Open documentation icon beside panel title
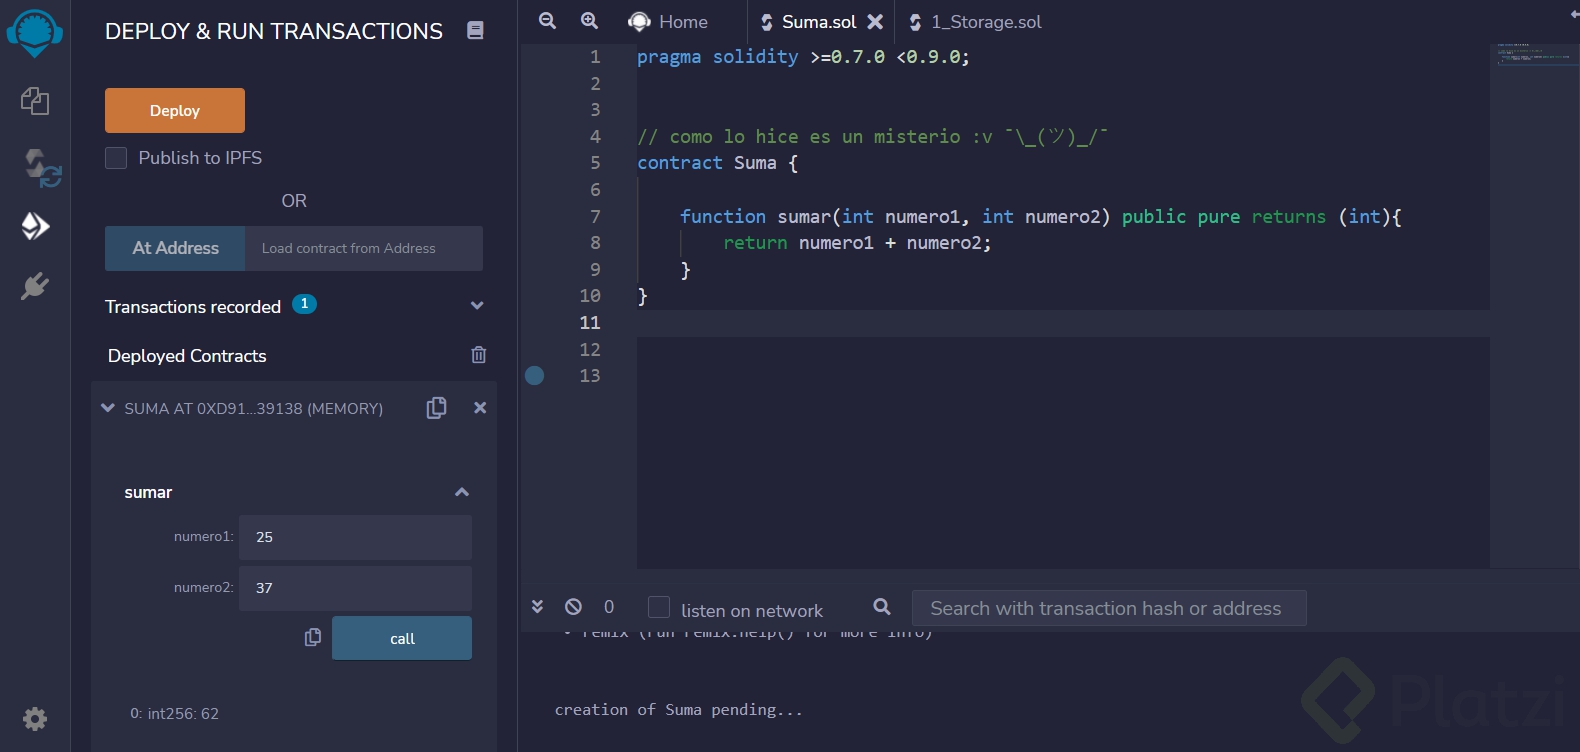Image resolution: width=1580 pixels, height=752 pixels. tap(475, 31)
